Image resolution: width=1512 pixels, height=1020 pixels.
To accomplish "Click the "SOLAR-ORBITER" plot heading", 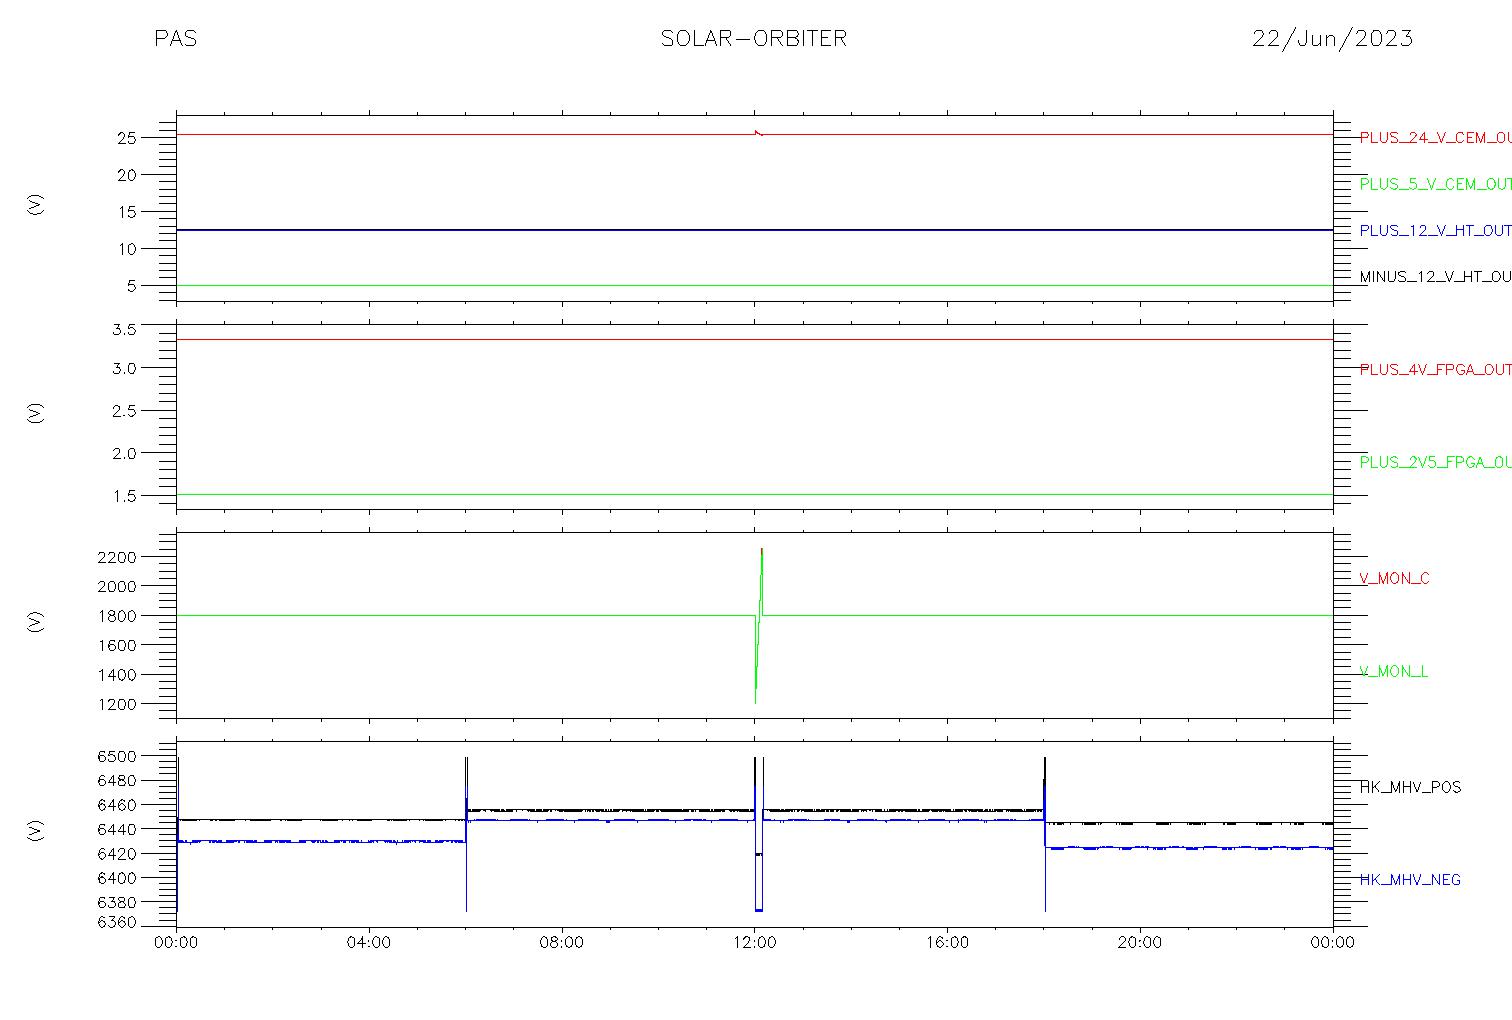I will click(x=754, y=39).
